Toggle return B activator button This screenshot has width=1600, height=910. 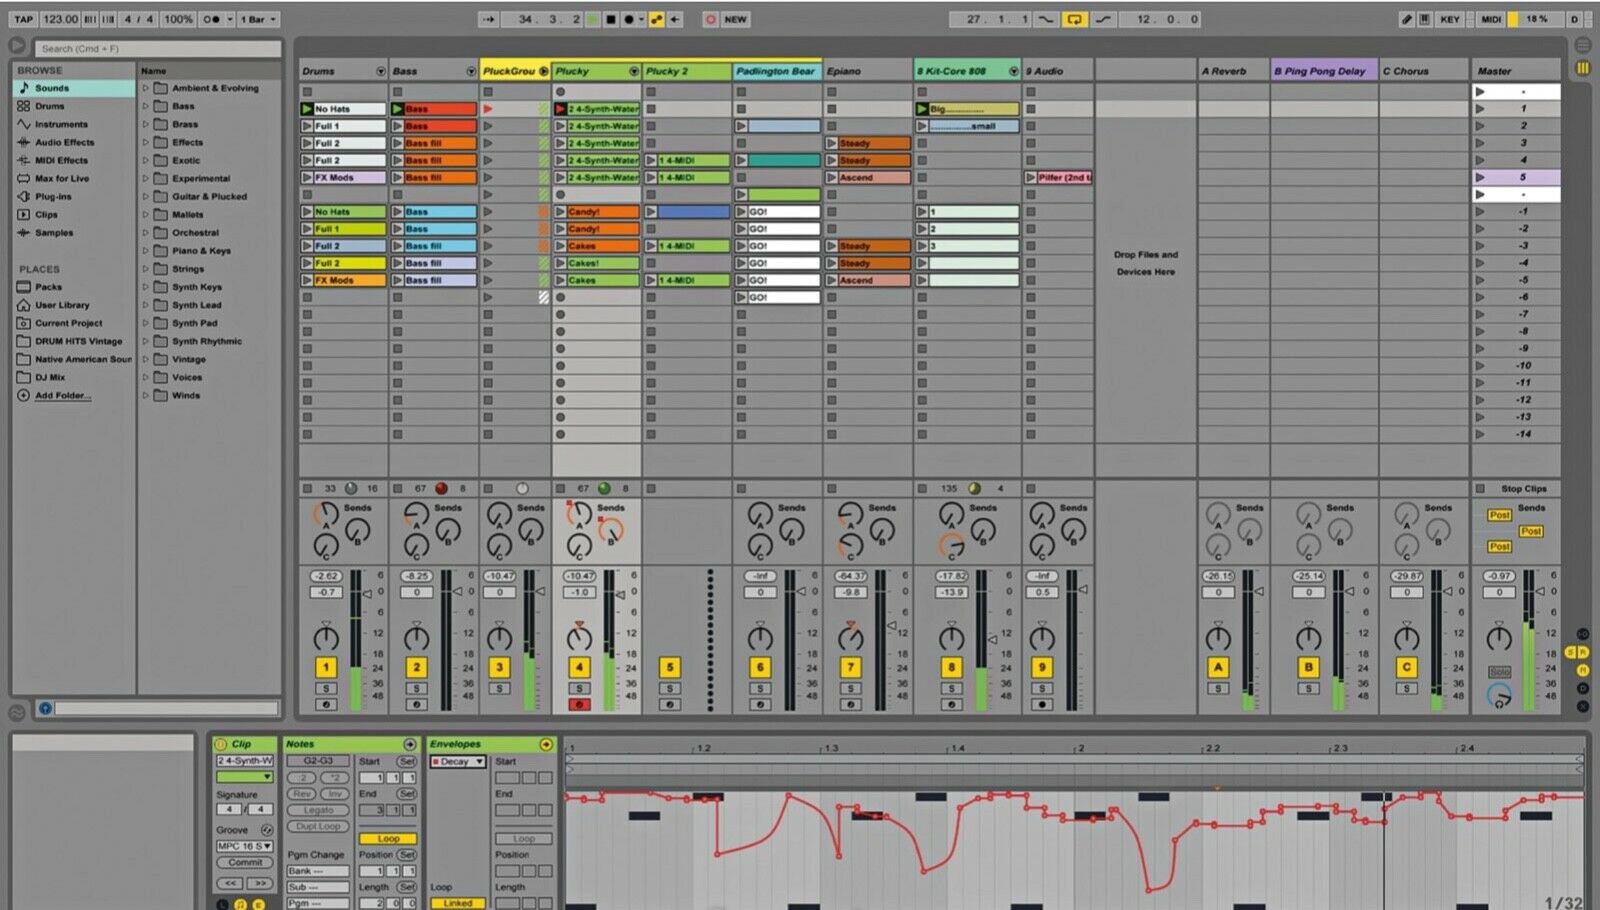point(1308,667)
